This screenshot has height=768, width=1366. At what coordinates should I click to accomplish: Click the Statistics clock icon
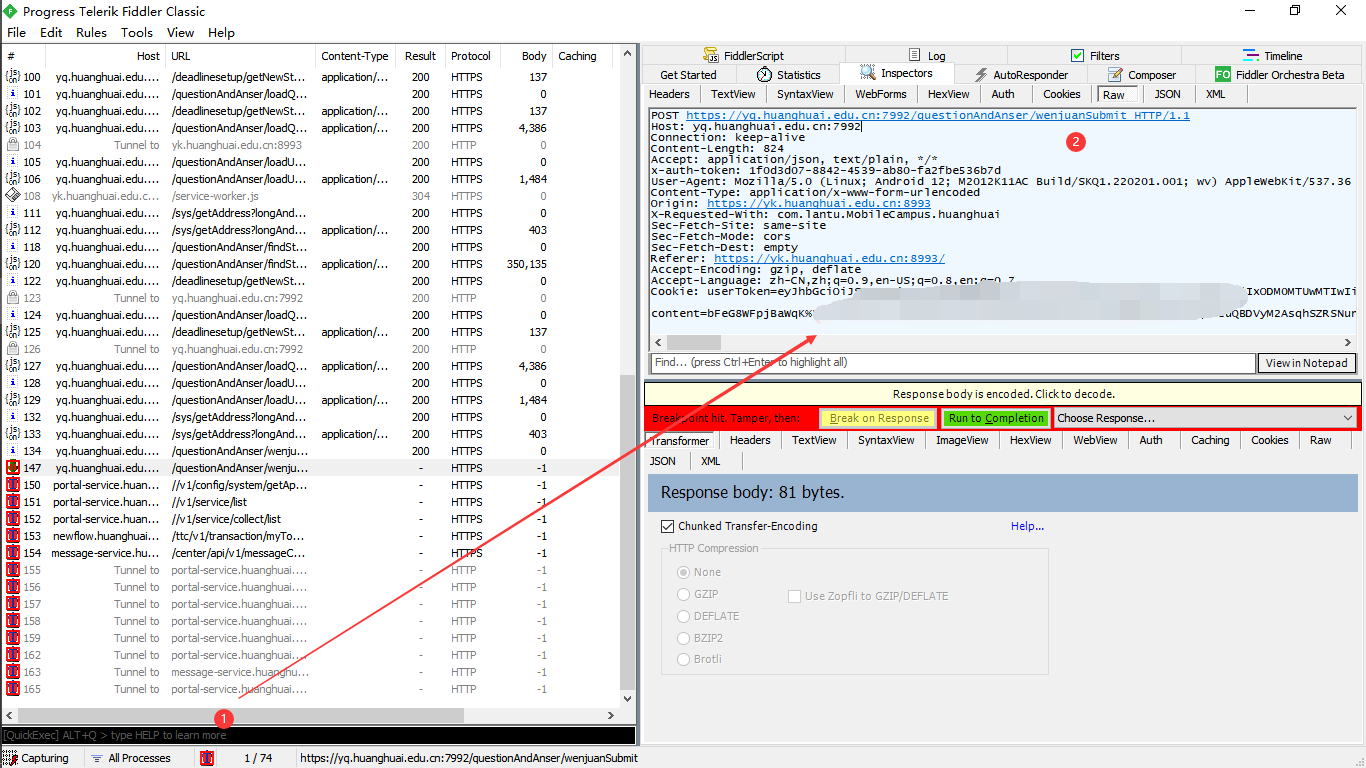click(764, 75)
